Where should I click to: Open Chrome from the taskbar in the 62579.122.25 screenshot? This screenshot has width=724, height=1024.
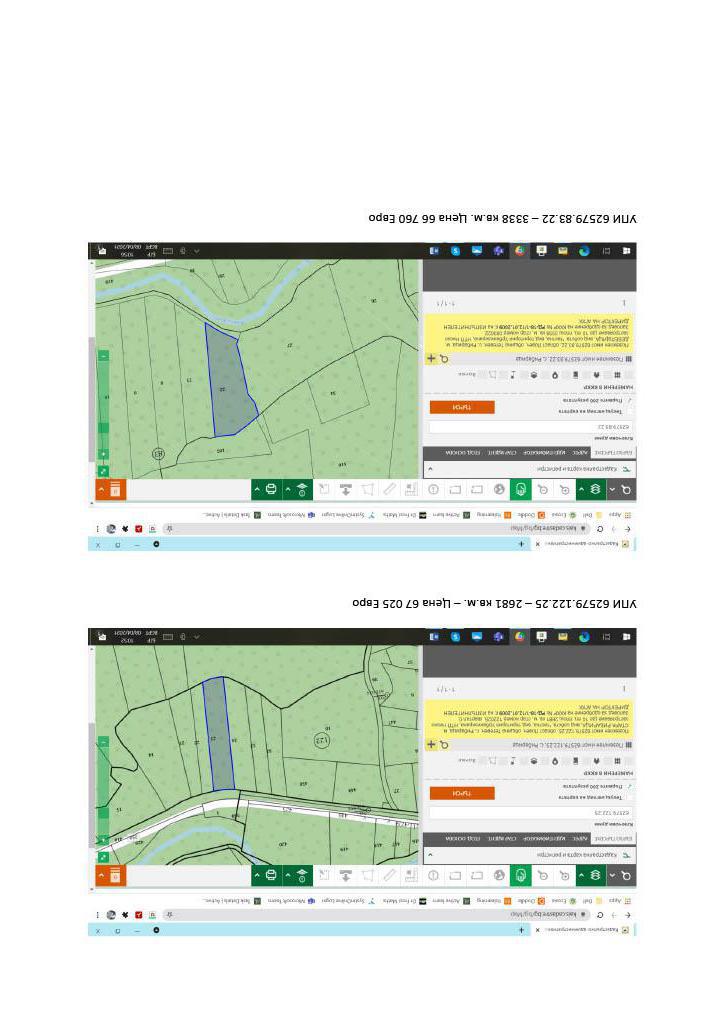(519, 636)
